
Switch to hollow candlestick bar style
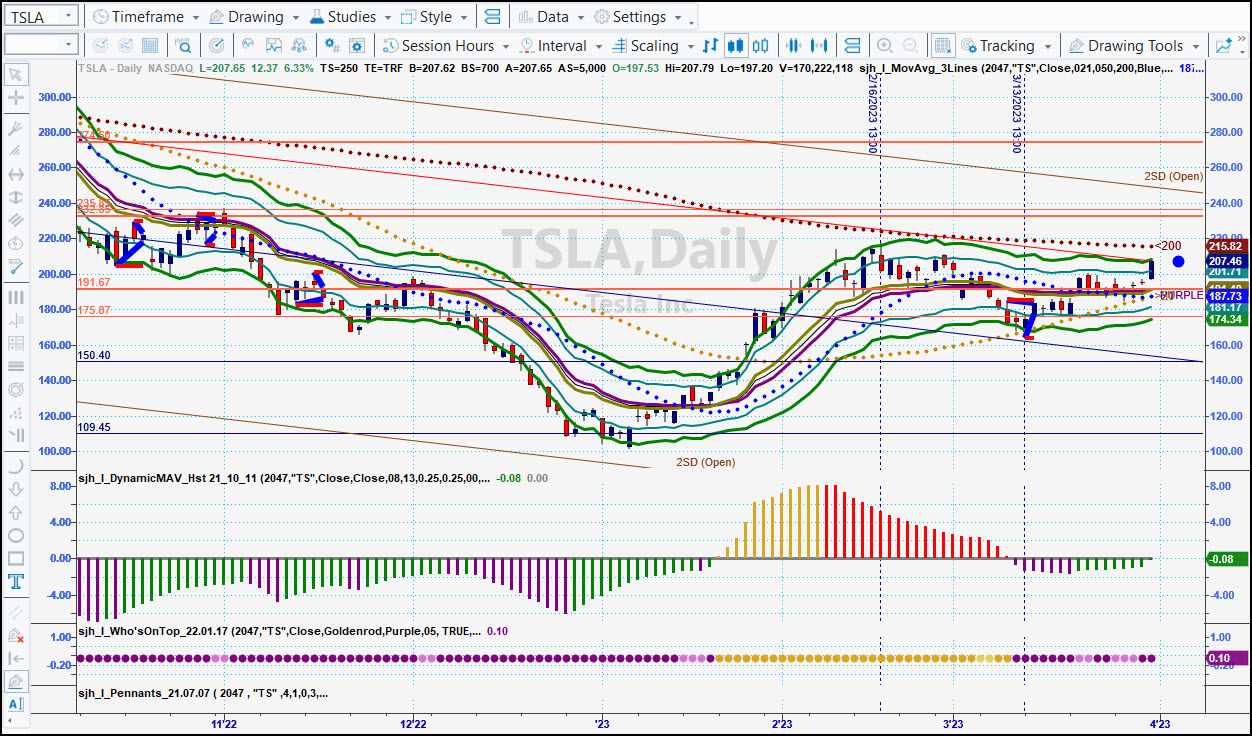(x=761, y=45)
